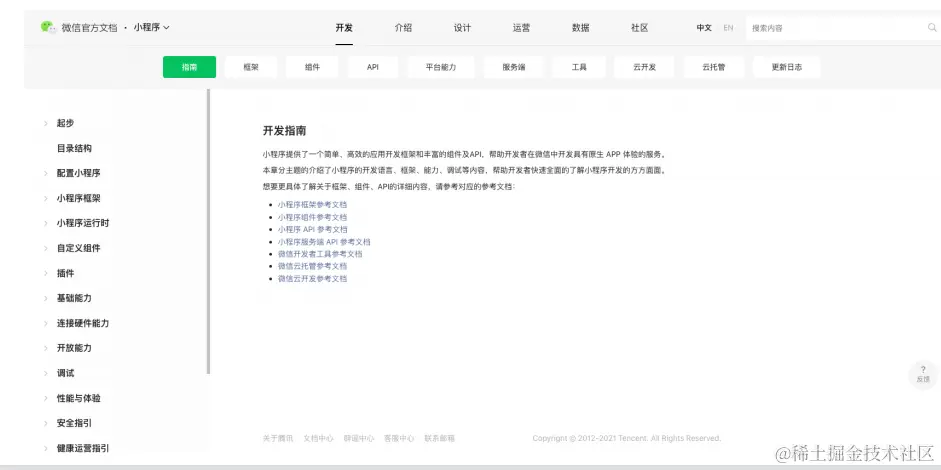Switch to the 运营 top tab
941x470 pixels.
coord(522,28)
